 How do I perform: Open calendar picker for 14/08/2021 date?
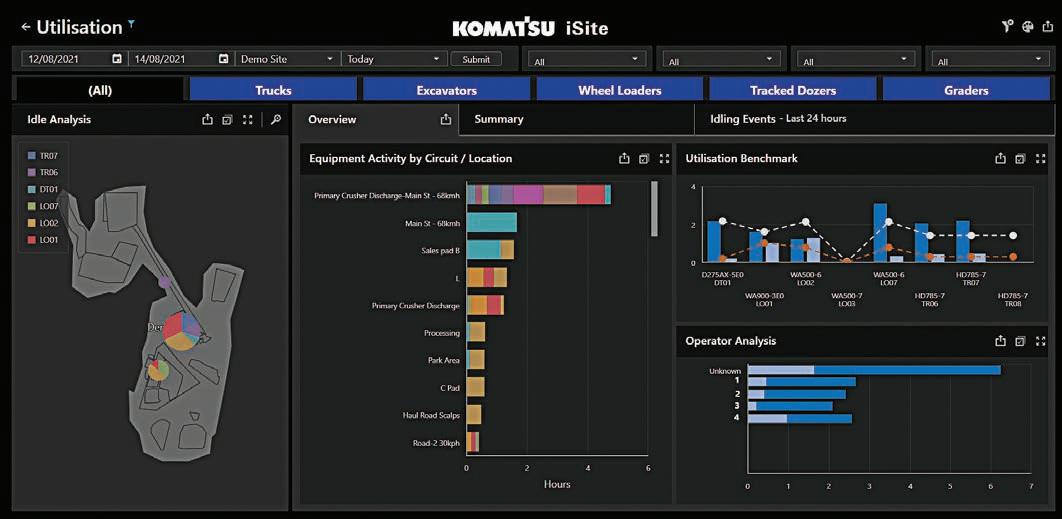pyautogui.click(x=224, y=59)
